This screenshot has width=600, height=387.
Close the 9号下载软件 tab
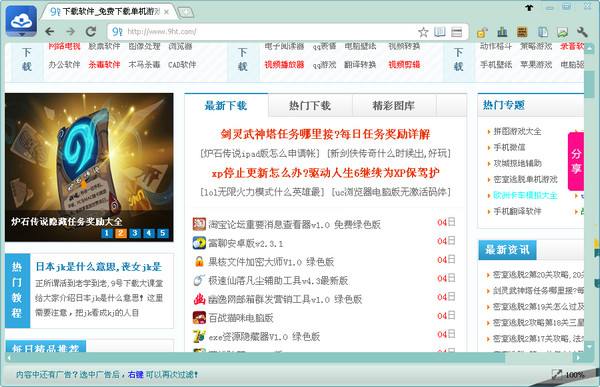click(166, 12)
